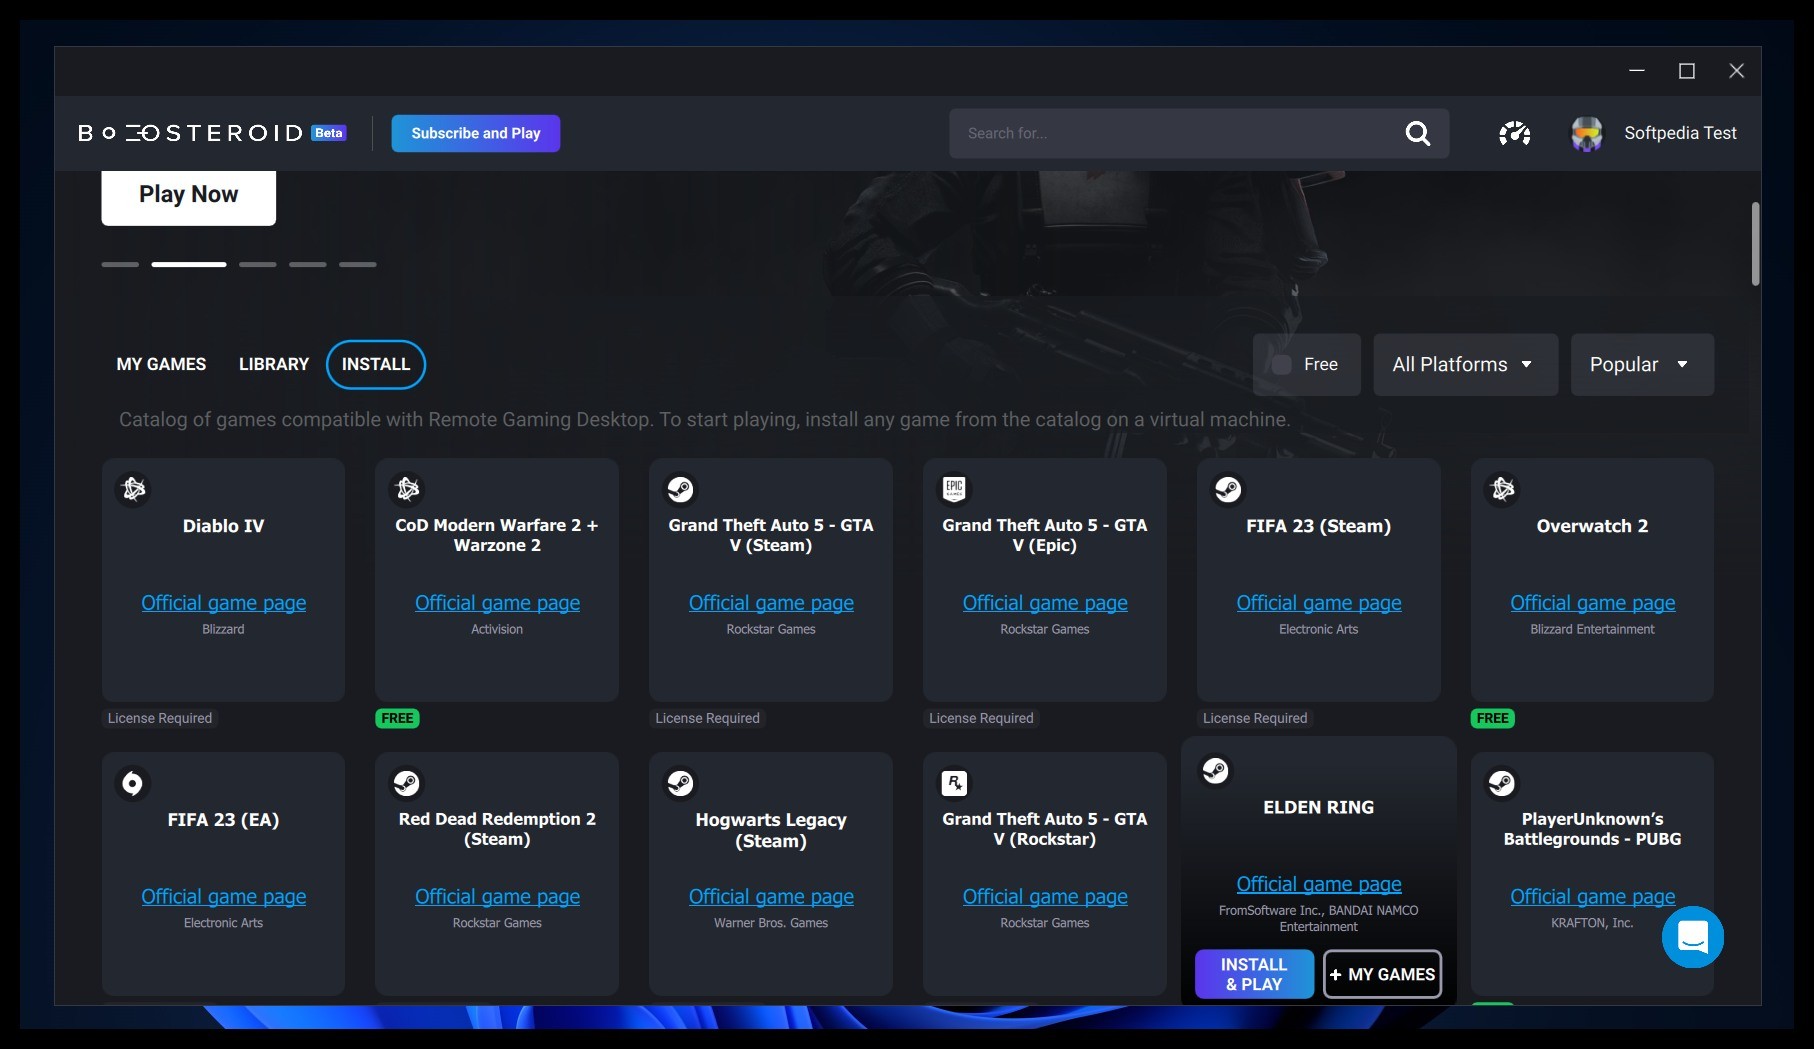Click Battle.net icon on CoD Modern Warfare 2 card
This screenshot has height=1049, width=1814.
tap(408, 489)
